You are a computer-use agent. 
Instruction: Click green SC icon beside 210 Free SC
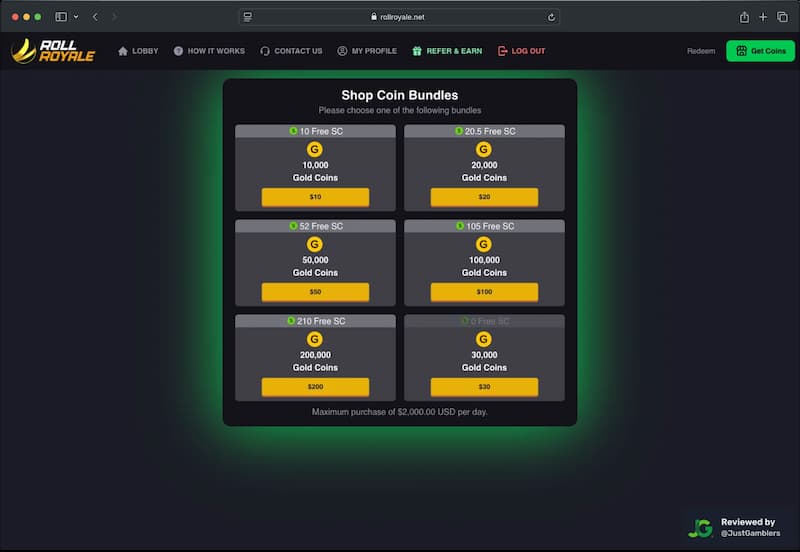(291, 320)
